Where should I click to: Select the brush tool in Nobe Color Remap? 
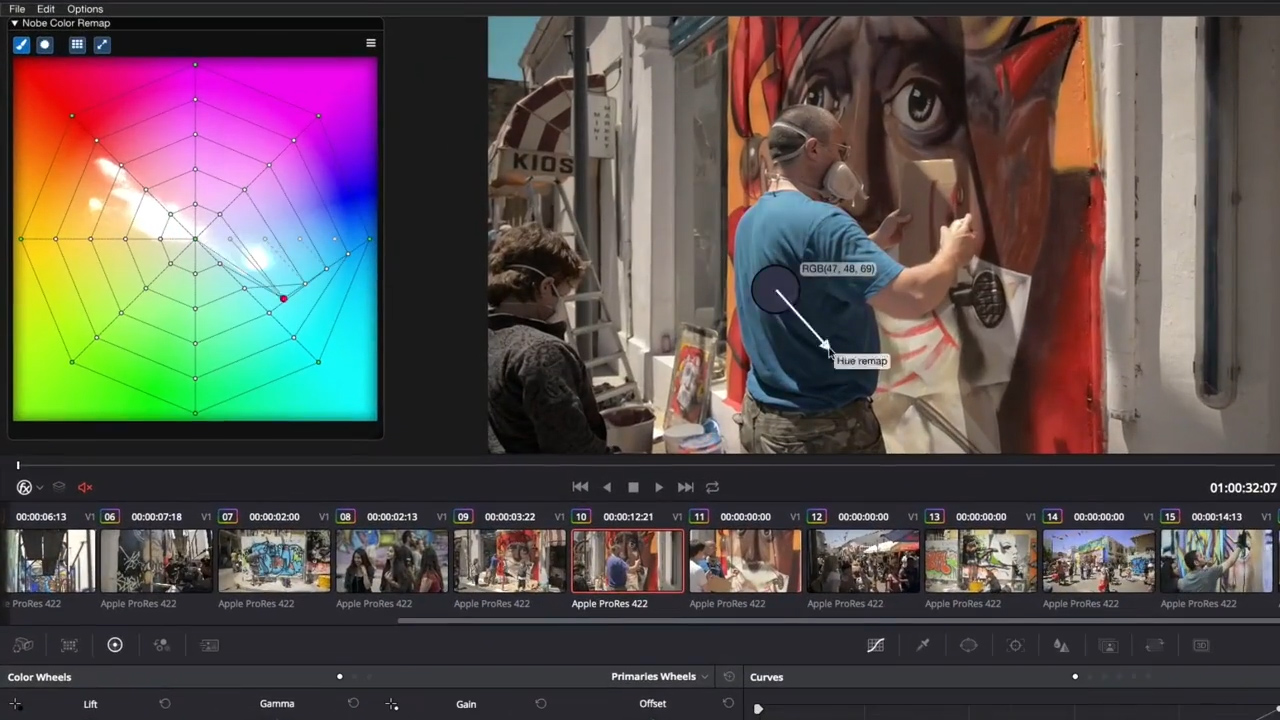[x=21, y=44]
